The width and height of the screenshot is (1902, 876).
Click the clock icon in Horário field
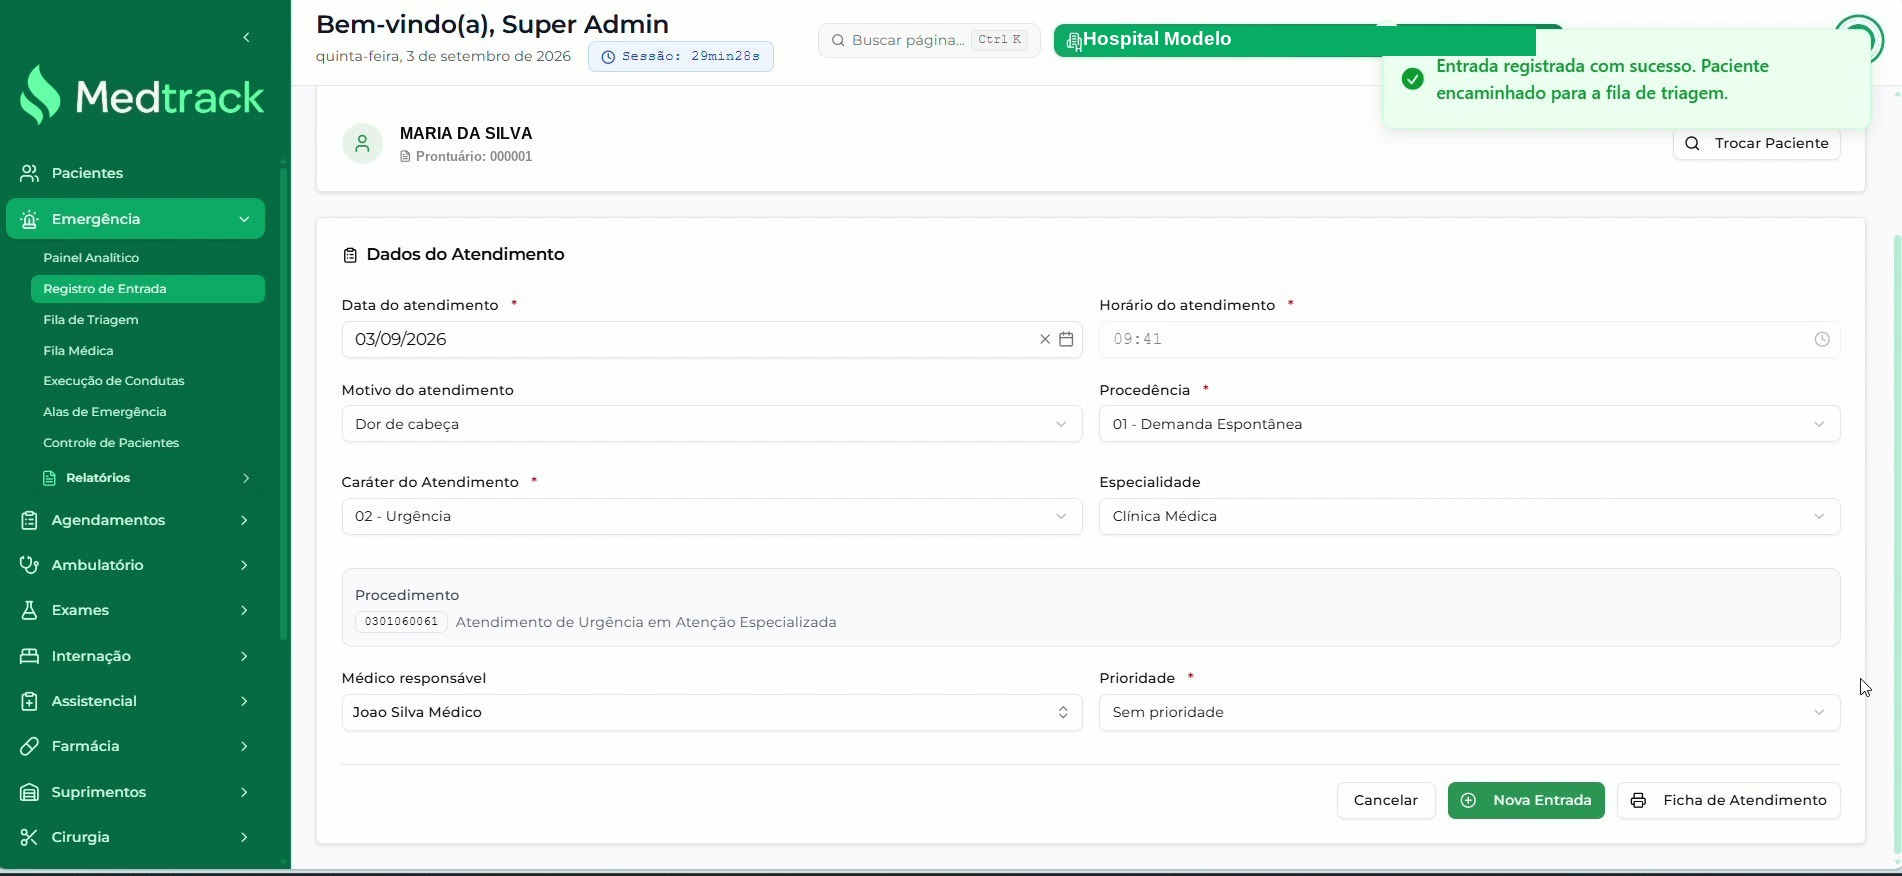click(x=1822, y=339)
